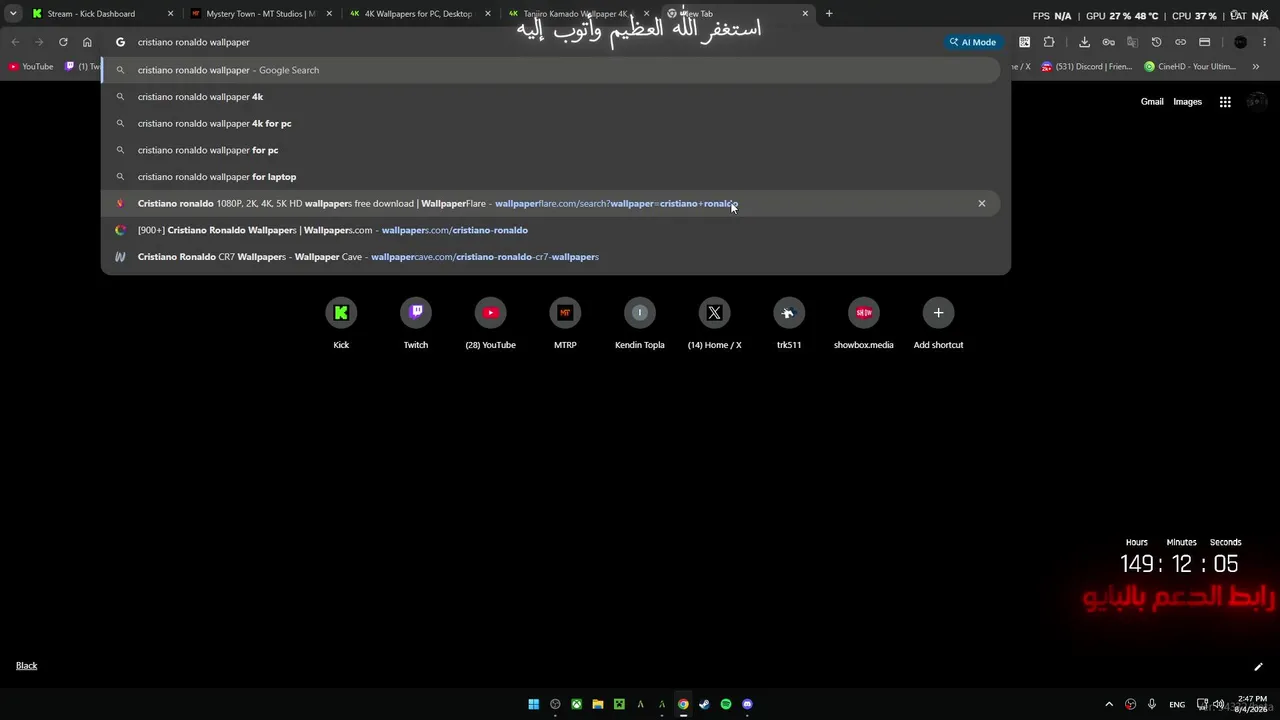The width and height of the screenshot is (1280, 720).
Task: Open the tab search dropdown arrow
Action: pyautogui.click(x=13, y=14)
